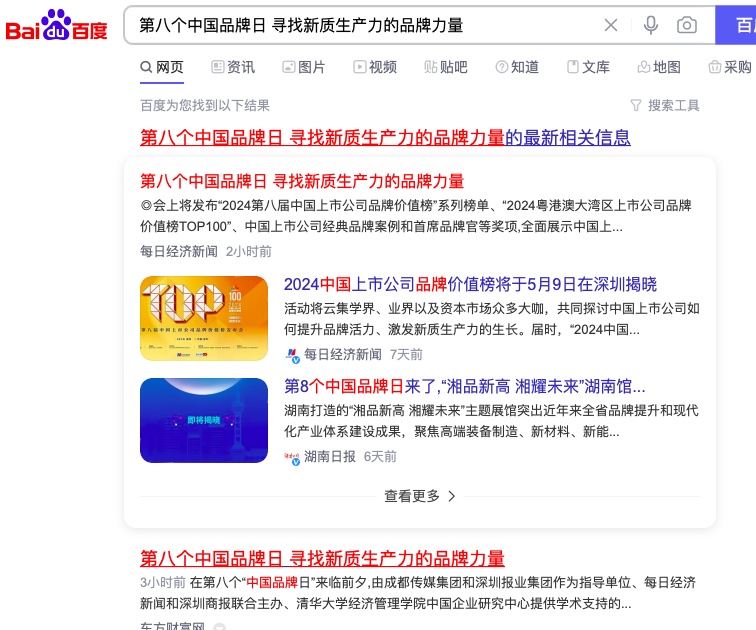
Task: Click the 视频 tab play icon
Action: 360,67
